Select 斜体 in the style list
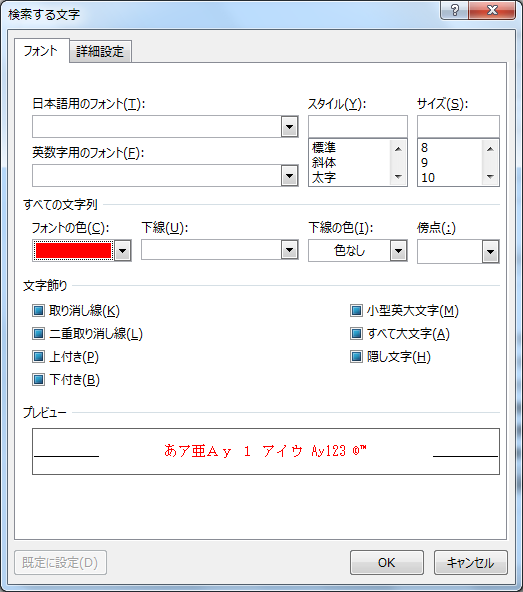 click(324, 162)
